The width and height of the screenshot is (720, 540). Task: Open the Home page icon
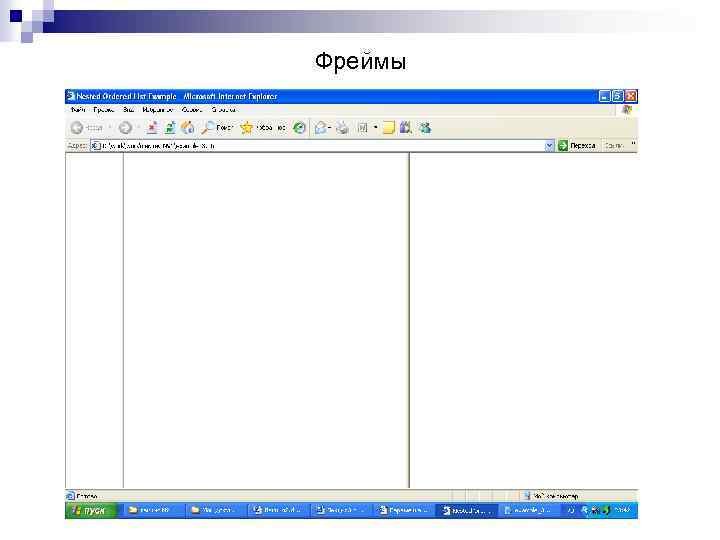[x=188, y=128]
